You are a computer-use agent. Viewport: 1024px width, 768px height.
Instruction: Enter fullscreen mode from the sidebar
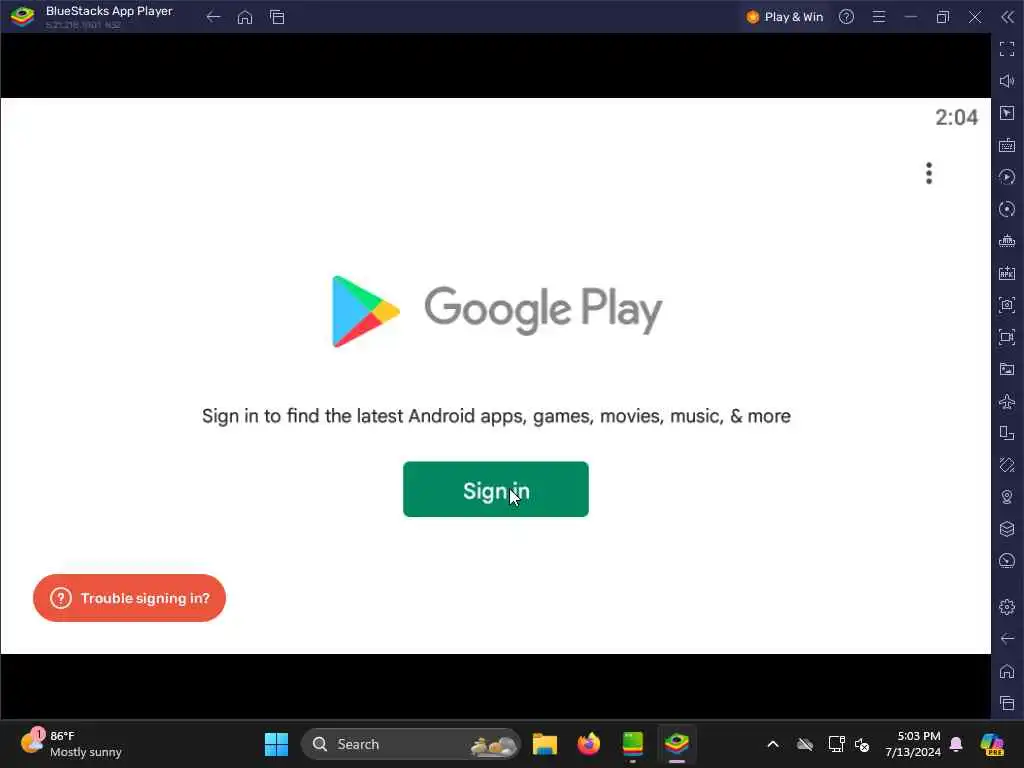click(1007, 49)
